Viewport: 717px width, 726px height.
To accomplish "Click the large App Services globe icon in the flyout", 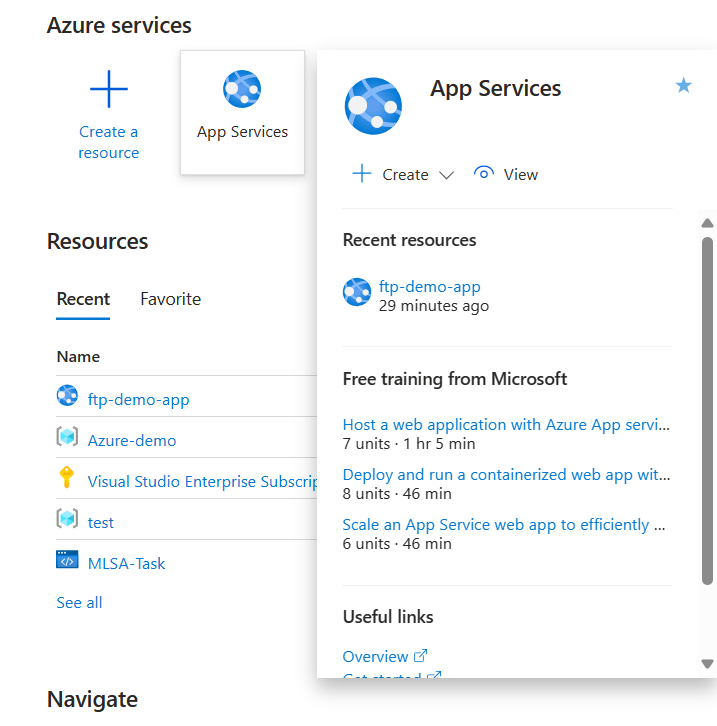I will (373, 106).
